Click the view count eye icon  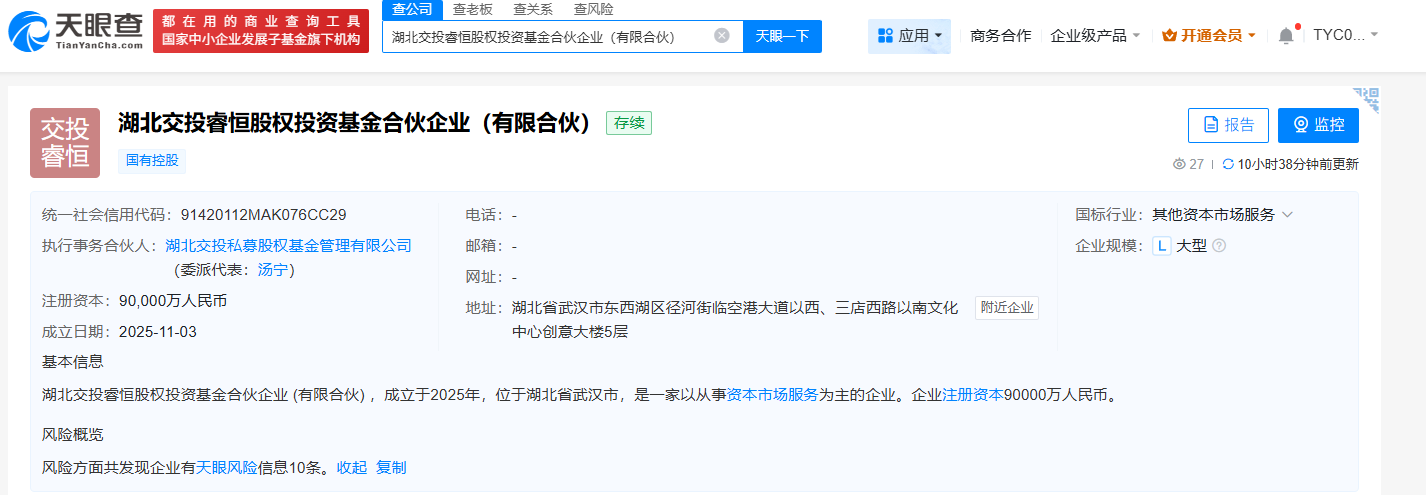click(x=1179, y=164)
